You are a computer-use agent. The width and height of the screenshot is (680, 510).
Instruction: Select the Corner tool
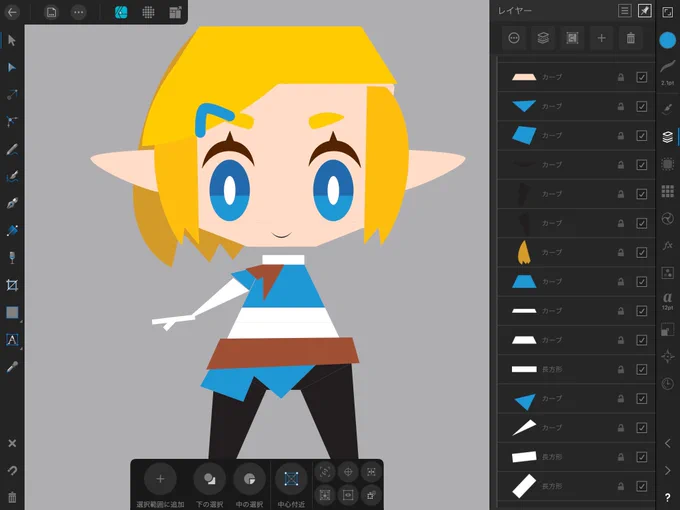coord(12,121)
